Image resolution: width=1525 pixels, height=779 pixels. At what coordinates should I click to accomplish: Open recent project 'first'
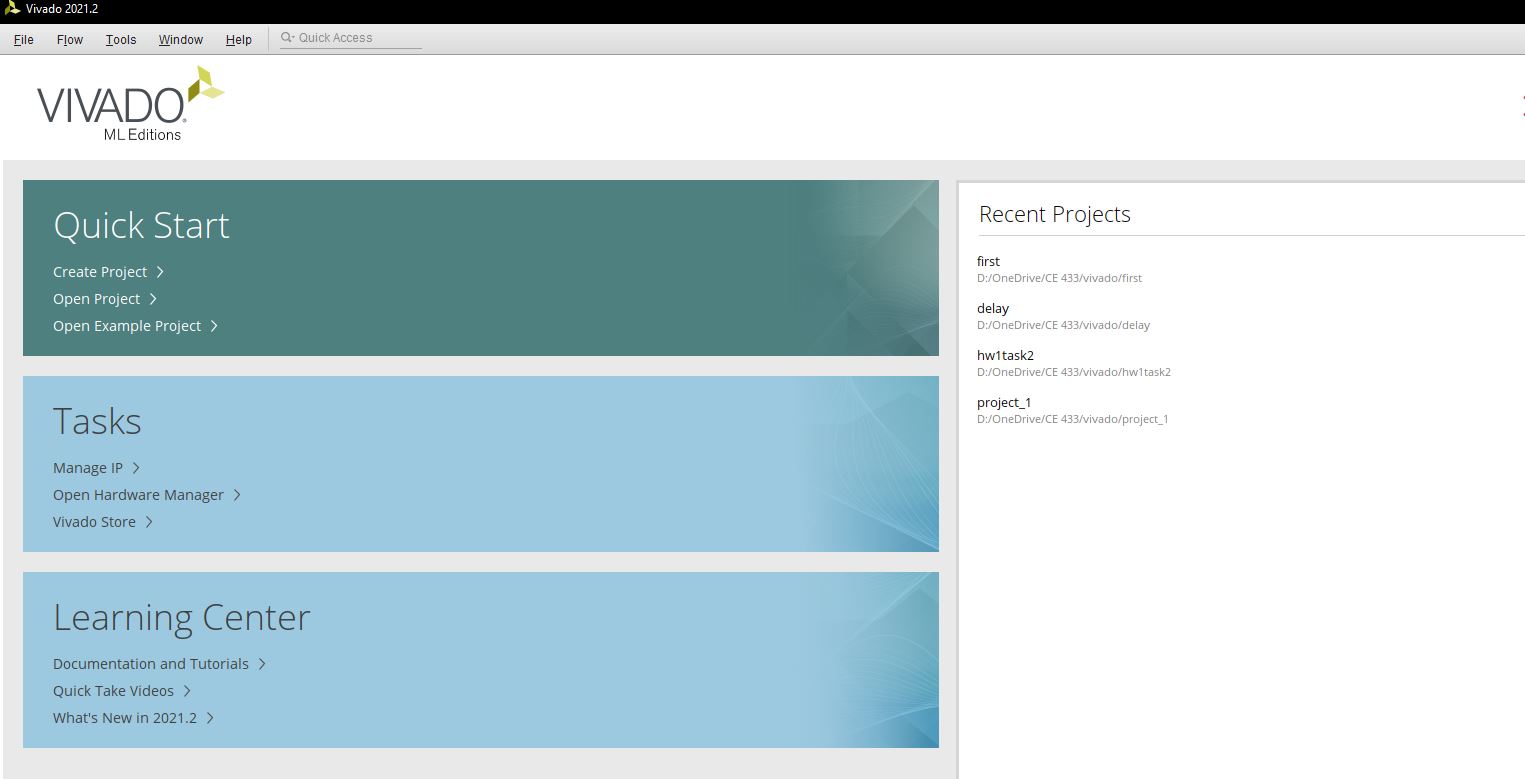(x=988, y=261)
